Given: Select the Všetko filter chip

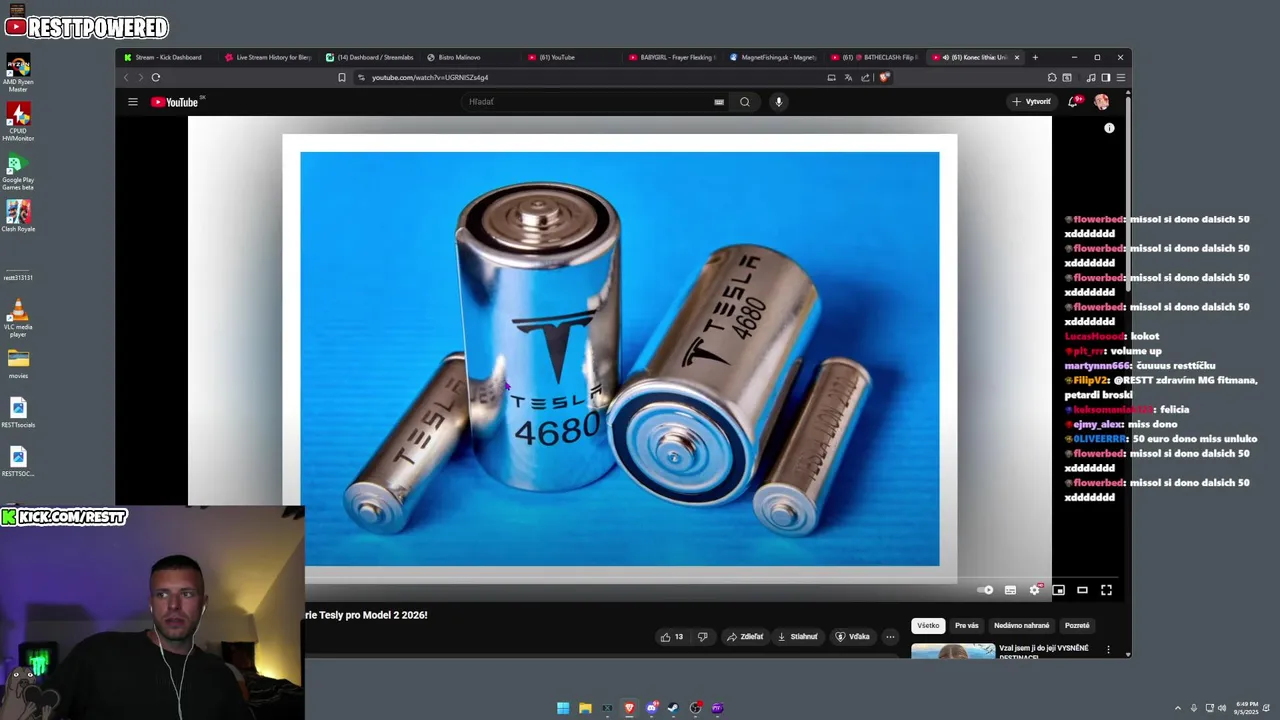Looking at the screenshot, I should [x=928, y=626].
